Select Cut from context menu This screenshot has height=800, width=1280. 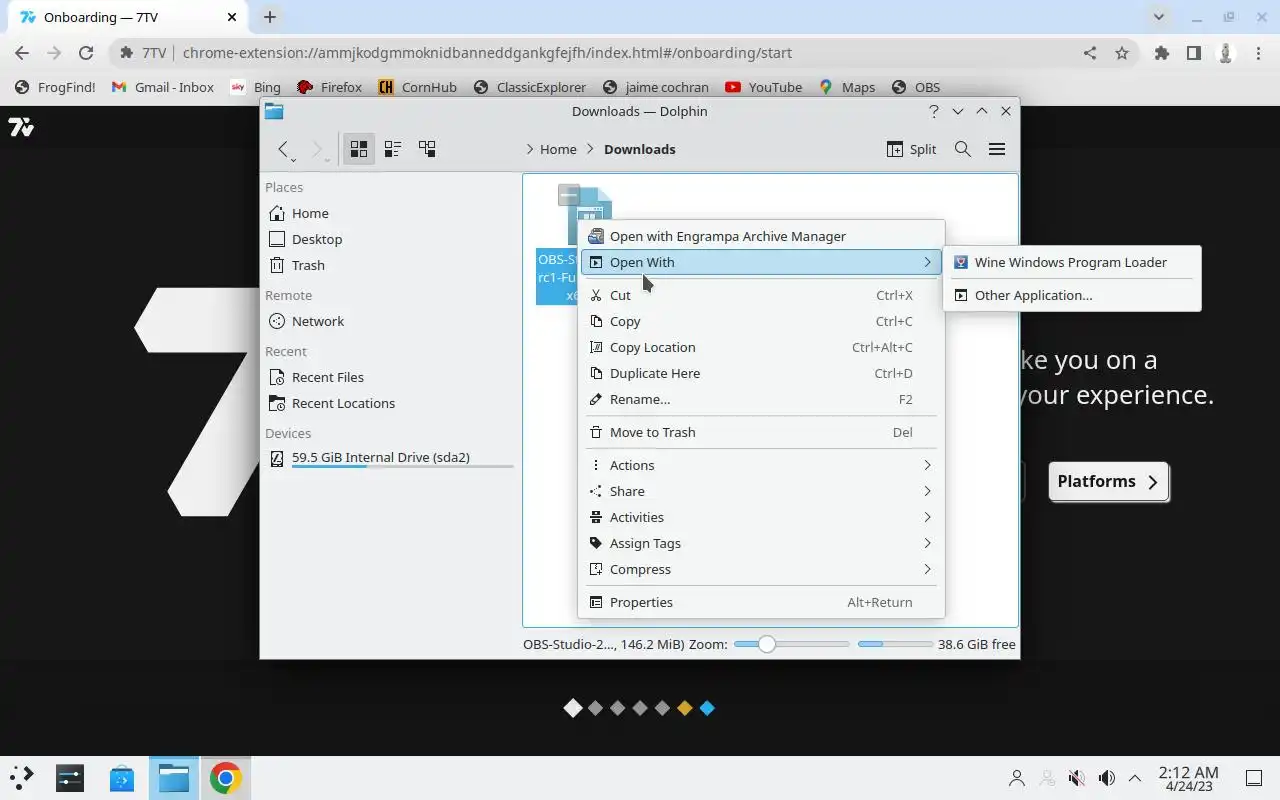(762, 295)
